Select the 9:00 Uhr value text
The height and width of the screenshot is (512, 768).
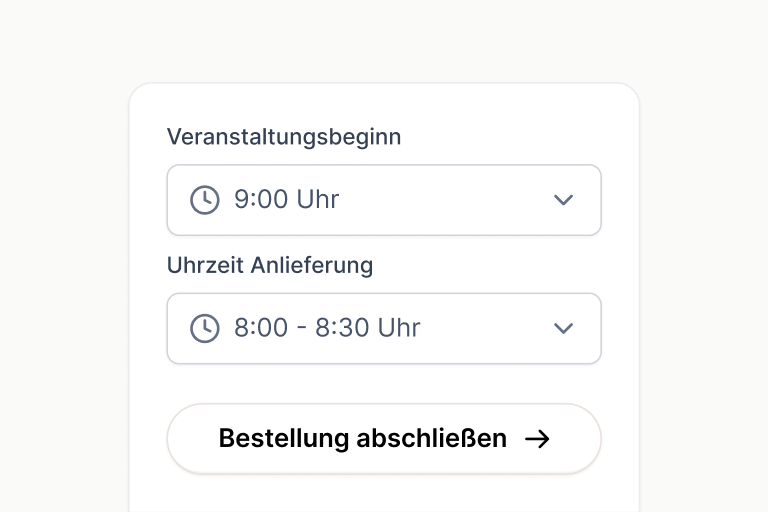(x=287, y=200)
